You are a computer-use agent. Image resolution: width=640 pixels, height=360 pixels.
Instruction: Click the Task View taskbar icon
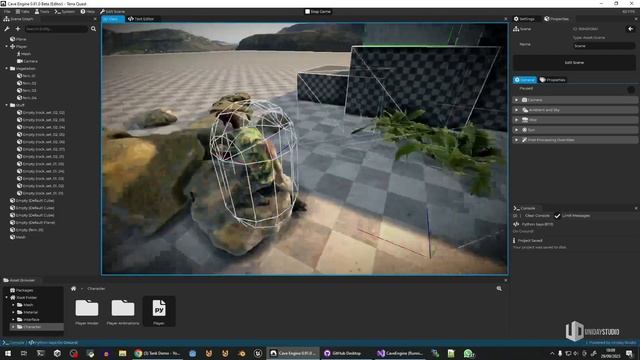pyautogui.click(x=24, y=353)
